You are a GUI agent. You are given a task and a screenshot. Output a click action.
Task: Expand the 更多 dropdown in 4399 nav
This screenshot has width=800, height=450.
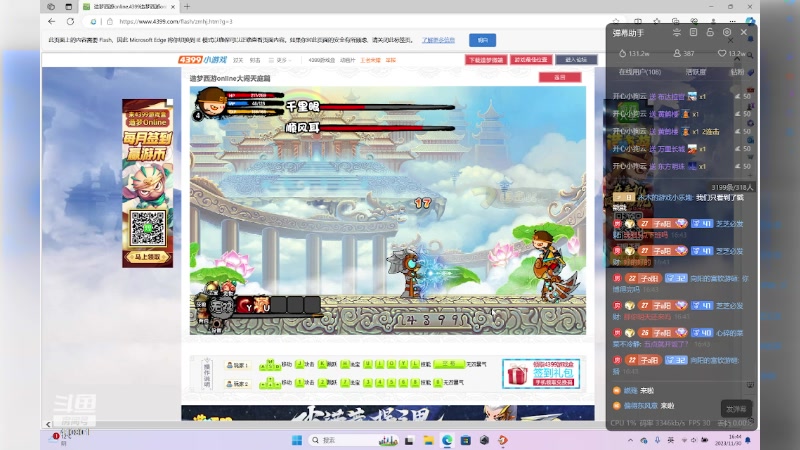(281, 60)
